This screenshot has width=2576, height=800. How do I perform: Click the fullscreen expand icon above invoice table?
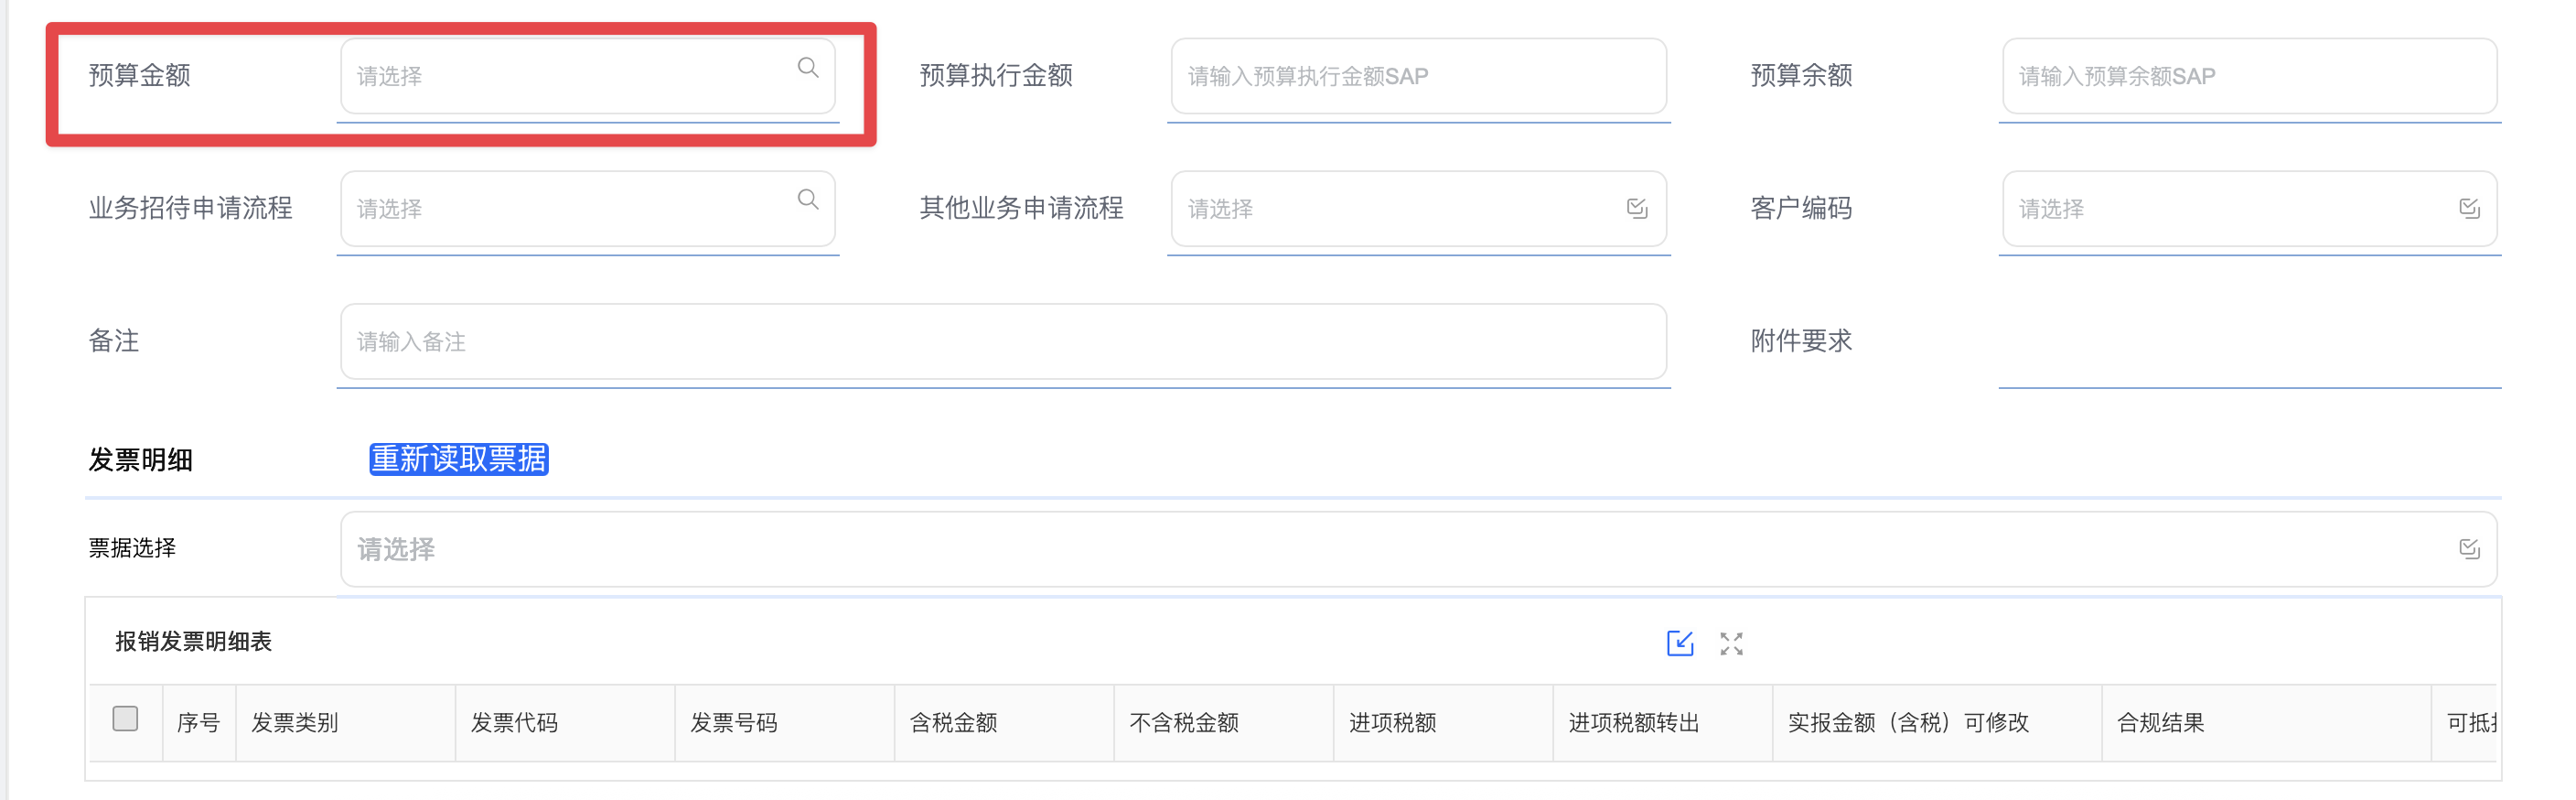pyautogui.click(x=1731, y=644)
